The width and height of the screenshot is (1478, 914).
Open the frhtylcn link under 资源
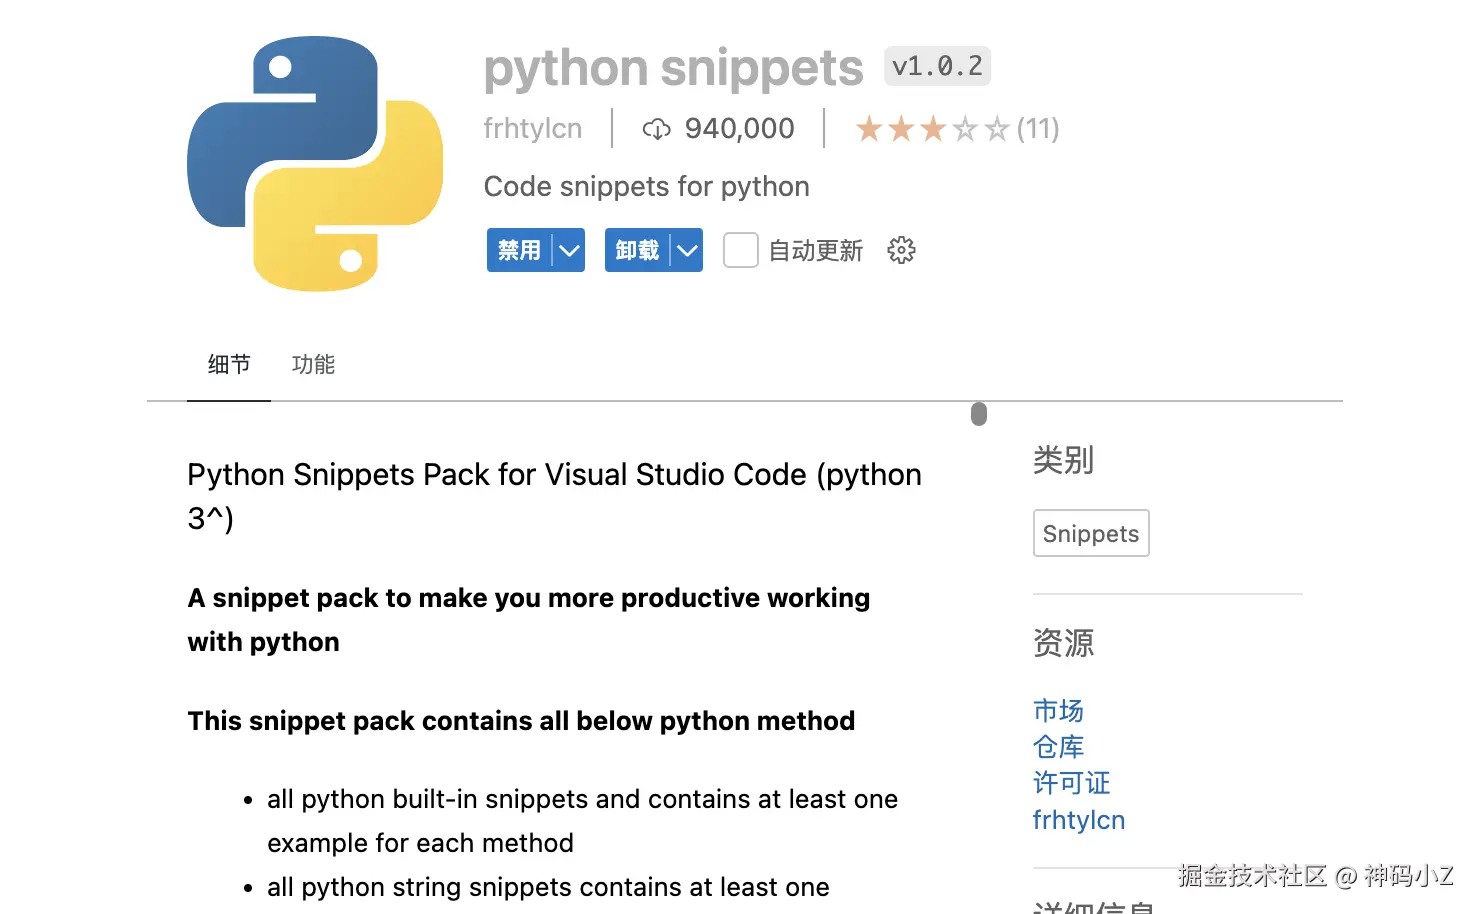pos(1078,820)
